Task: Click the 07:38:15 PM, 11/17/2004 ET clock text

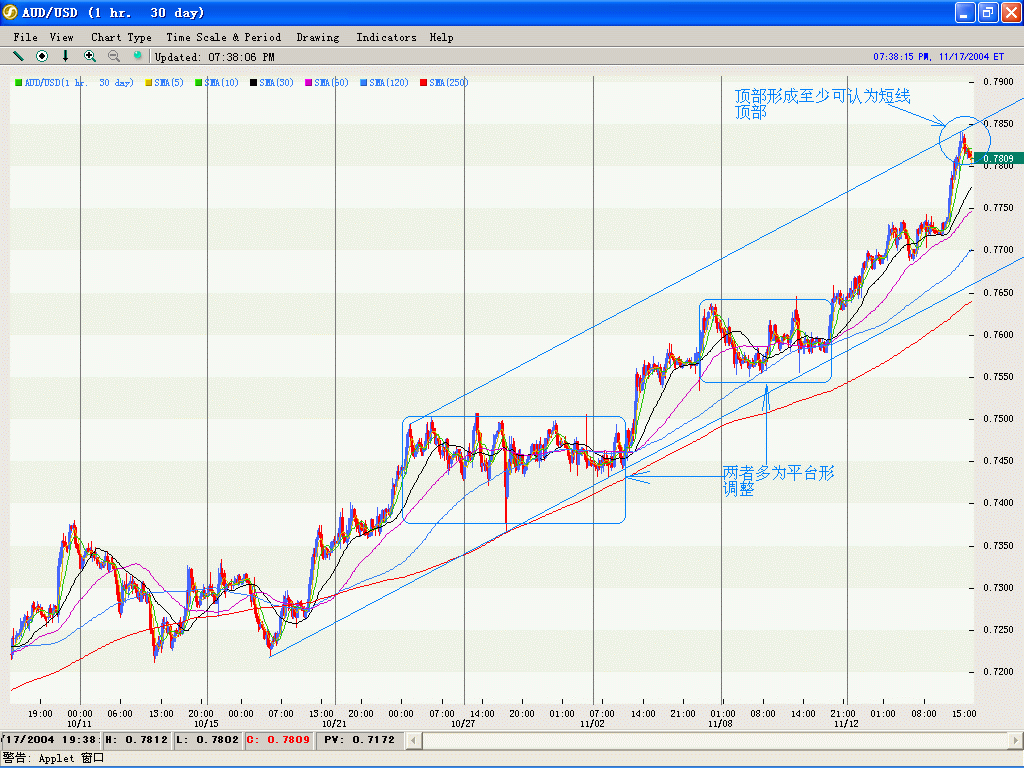Action: pos(938,57)
